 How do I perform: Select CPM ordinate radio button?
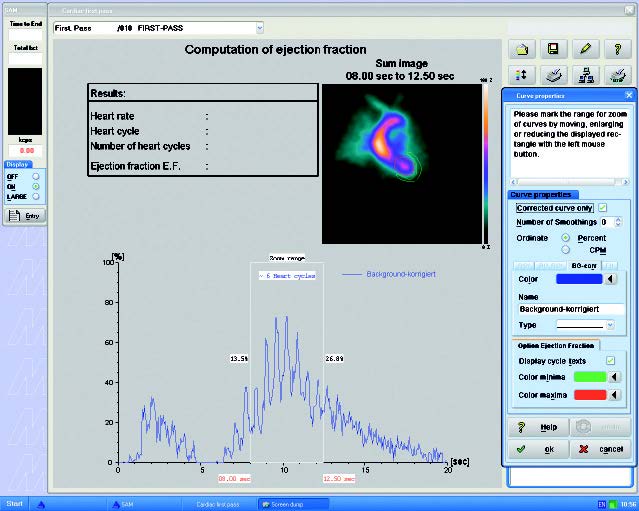point(566,250)
